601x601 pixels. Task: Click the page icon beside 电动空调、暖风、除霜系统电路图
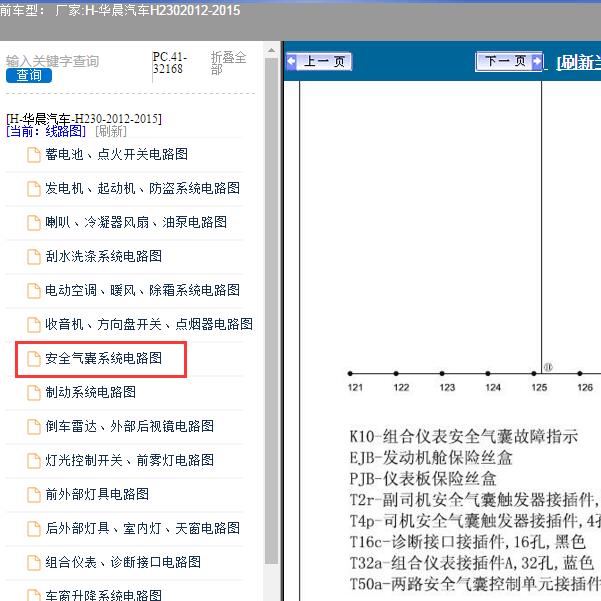[x=35, y=290]
